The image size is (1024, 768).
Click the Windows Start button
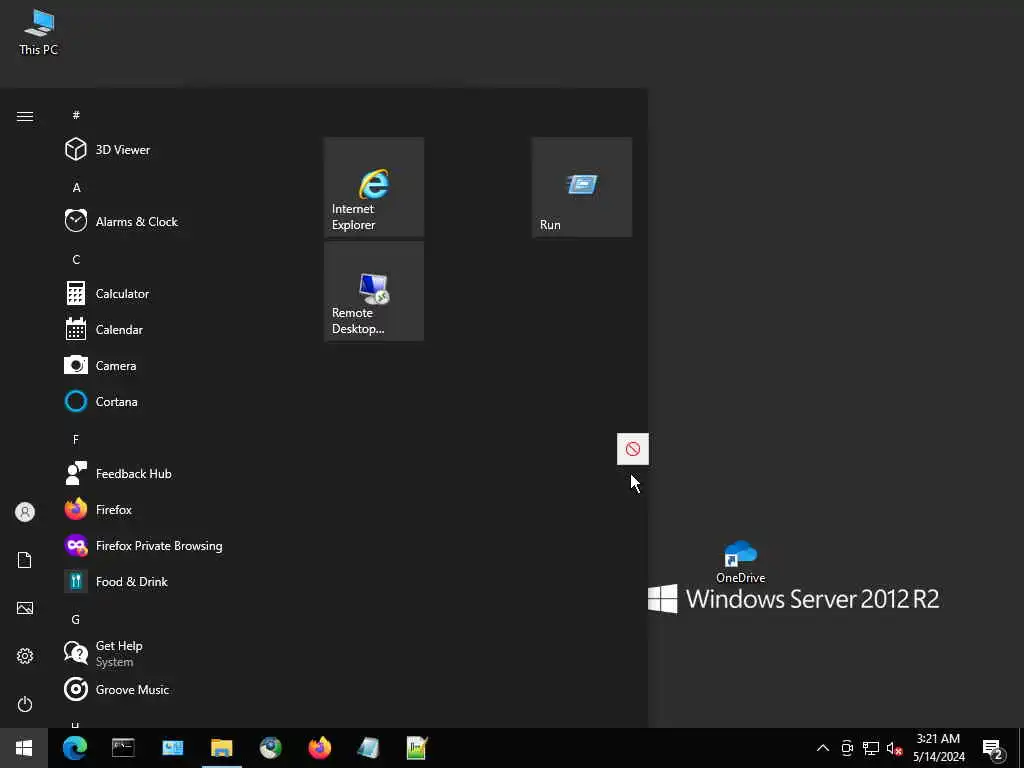(x=24, y=748)
